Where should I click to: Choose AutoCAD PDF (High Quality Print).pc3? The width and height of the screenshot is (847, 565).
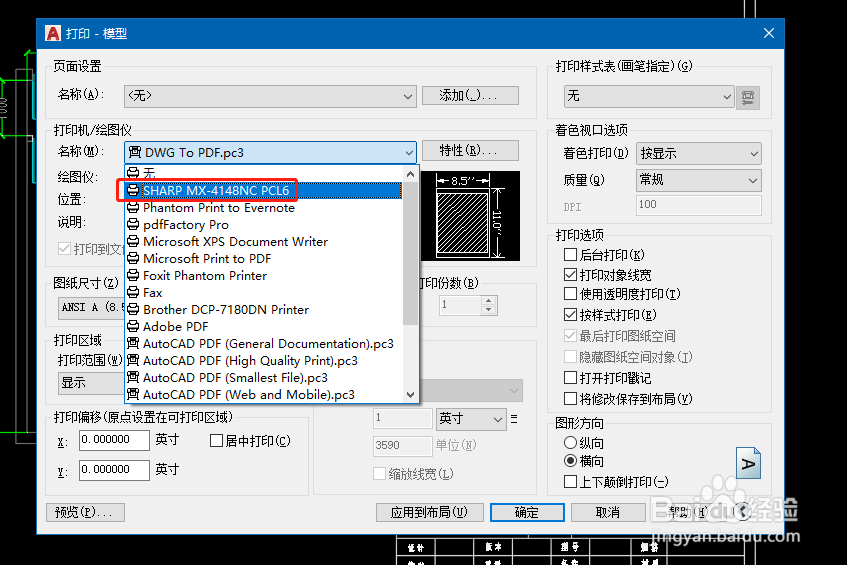pyautogui.click(x=264, y=361)
